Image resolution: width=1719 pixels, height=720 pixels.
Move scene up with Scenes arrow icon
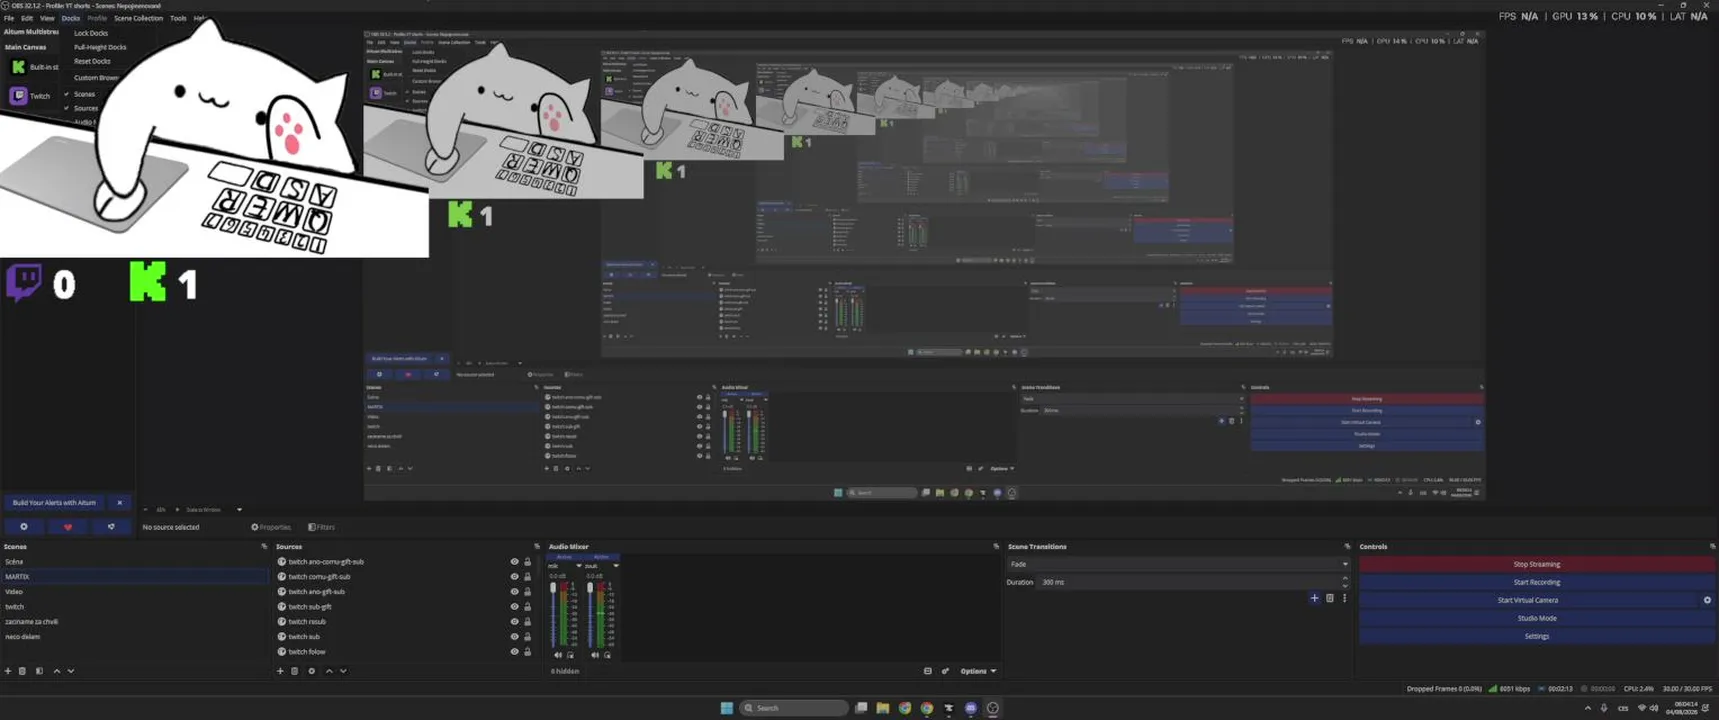point(56,671)
